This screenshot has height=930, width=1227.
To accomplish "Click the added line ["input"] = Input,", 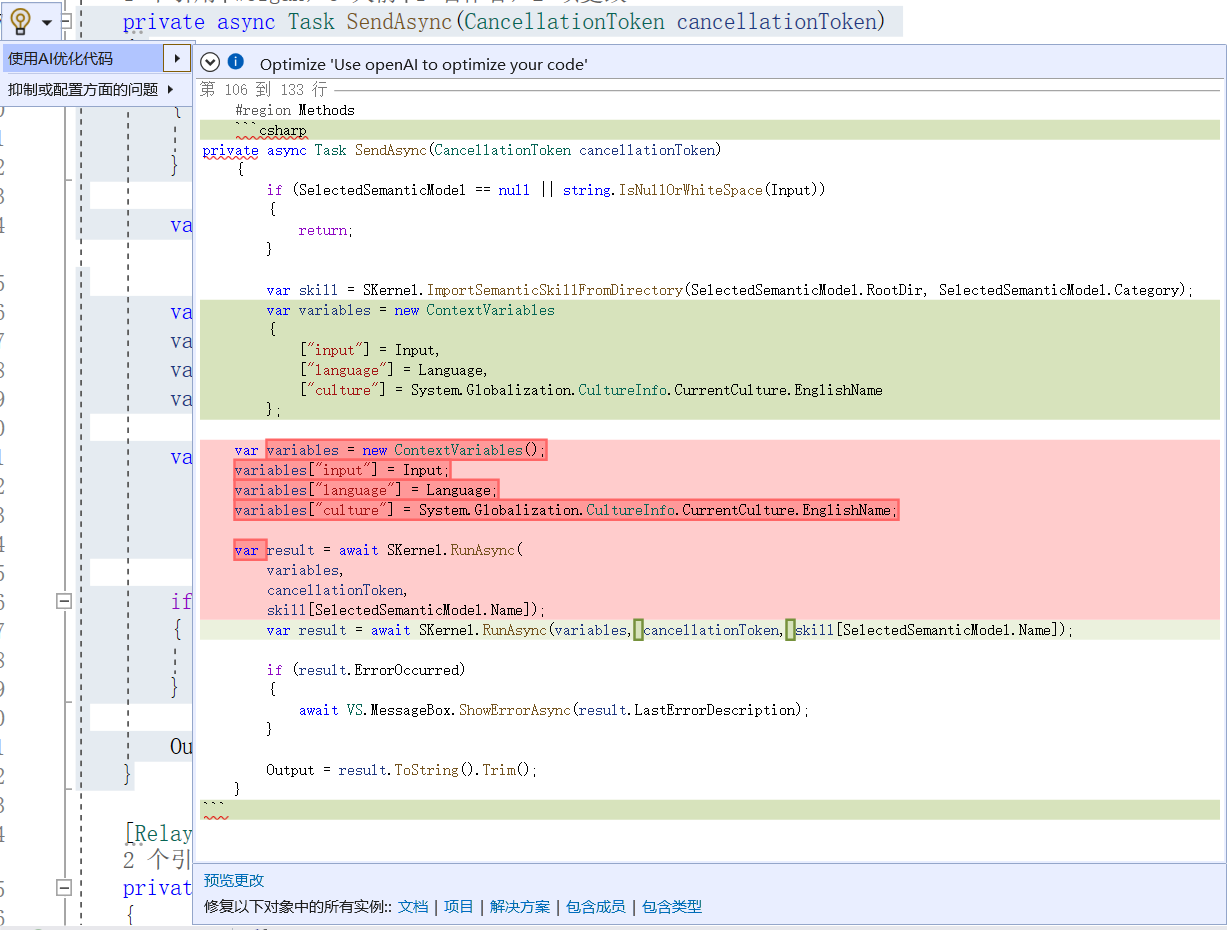I will tap(369, 350).
